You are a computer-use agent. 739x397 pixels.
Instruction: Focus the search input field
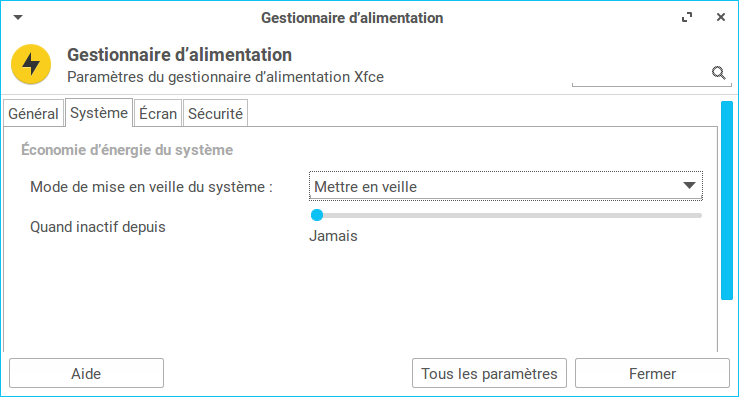[x=641, y=74]
